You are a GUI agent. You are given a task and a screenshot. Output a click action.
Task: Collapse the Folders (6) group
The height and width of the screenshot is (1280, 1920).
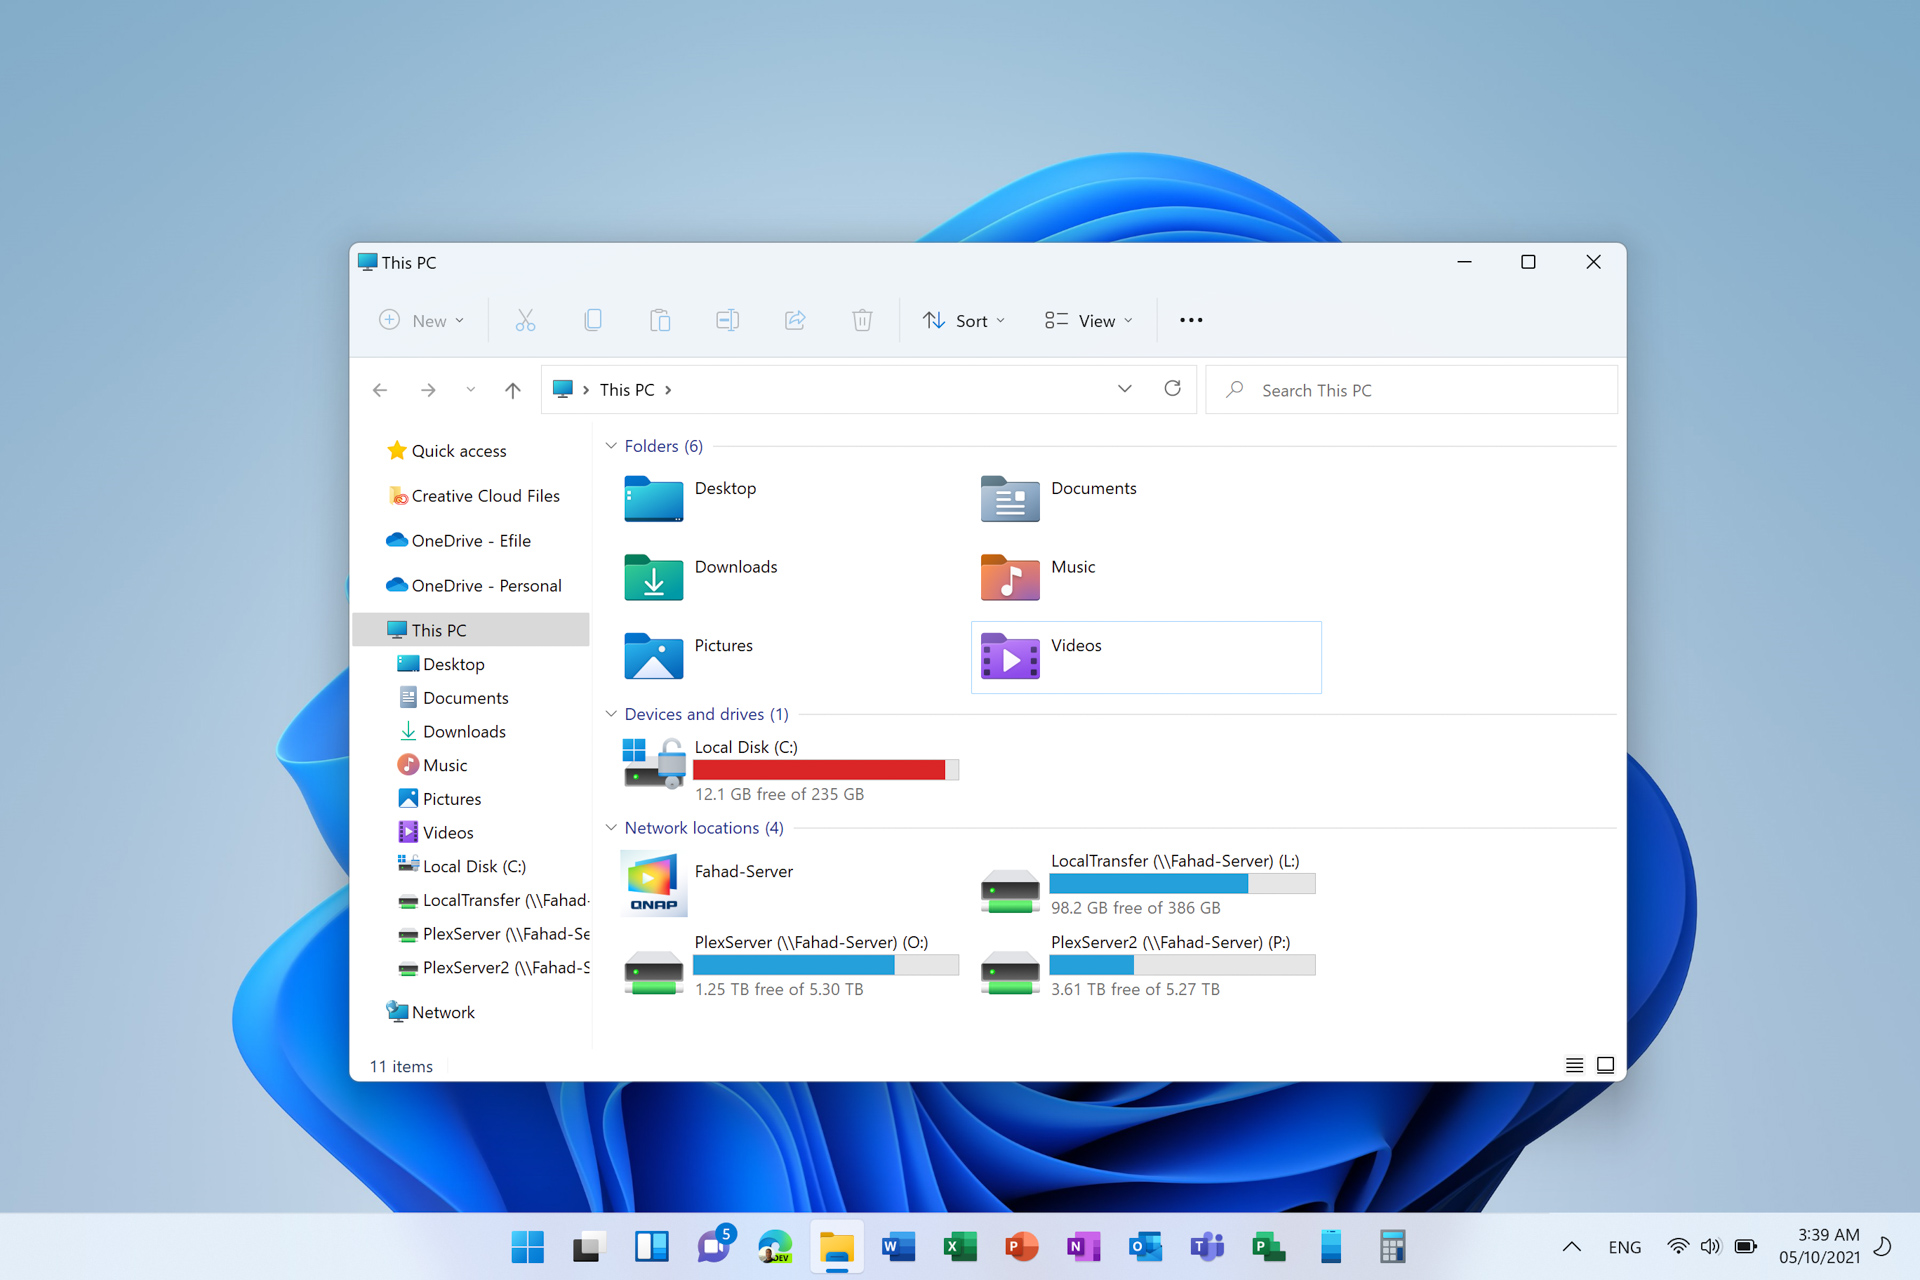(x=611, y=446)
